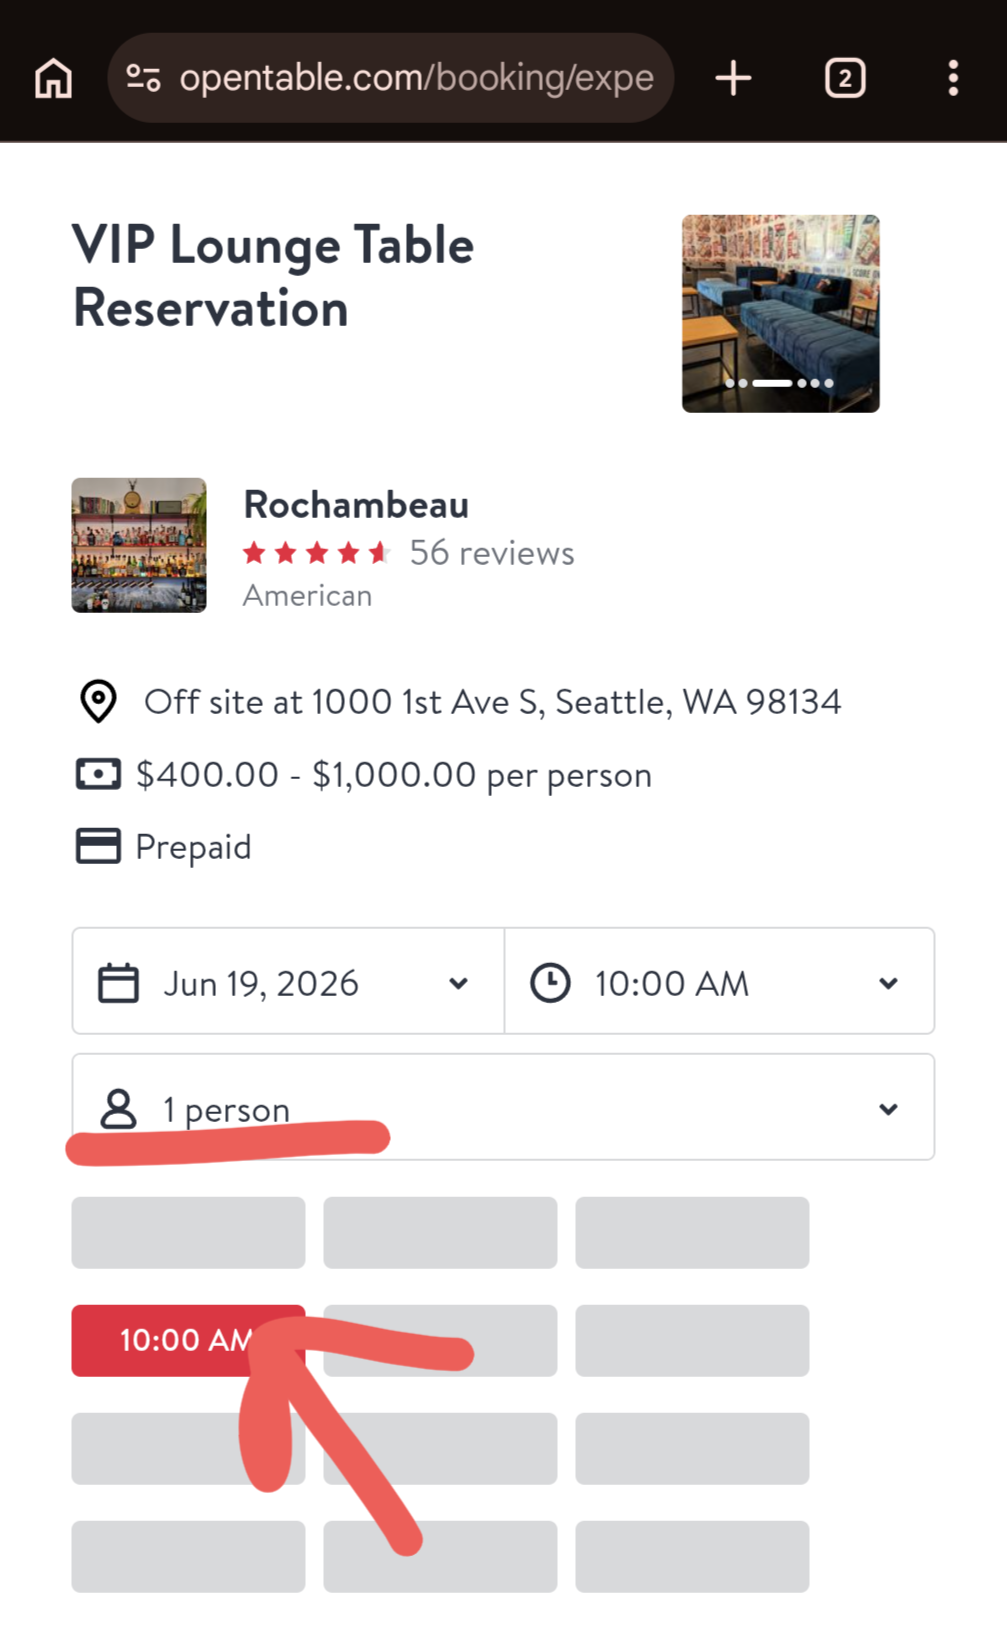Expand the Jun 19, 2026 date dropdown
Image resolution: width=1007 pixels, height=1626 pixels.
pyautogui.click(x=288, y=981)
